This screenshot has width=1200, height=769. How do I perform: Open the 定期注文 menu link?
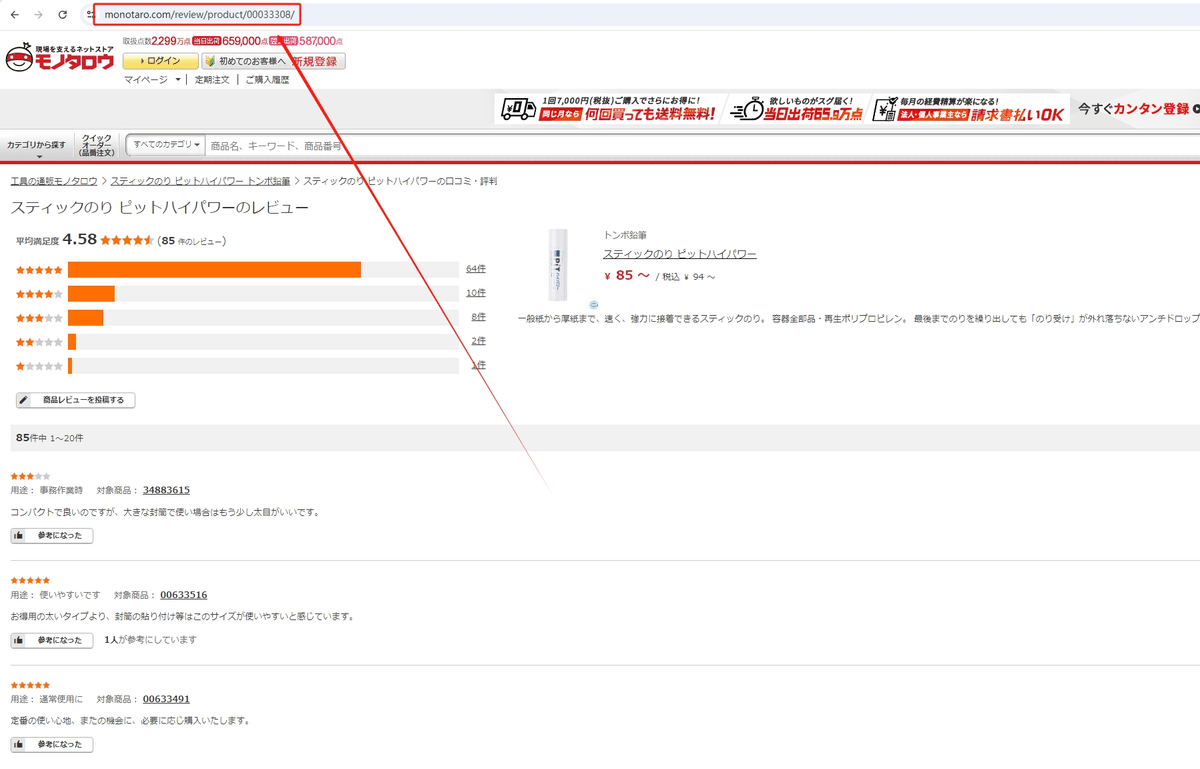coord(212,80)
